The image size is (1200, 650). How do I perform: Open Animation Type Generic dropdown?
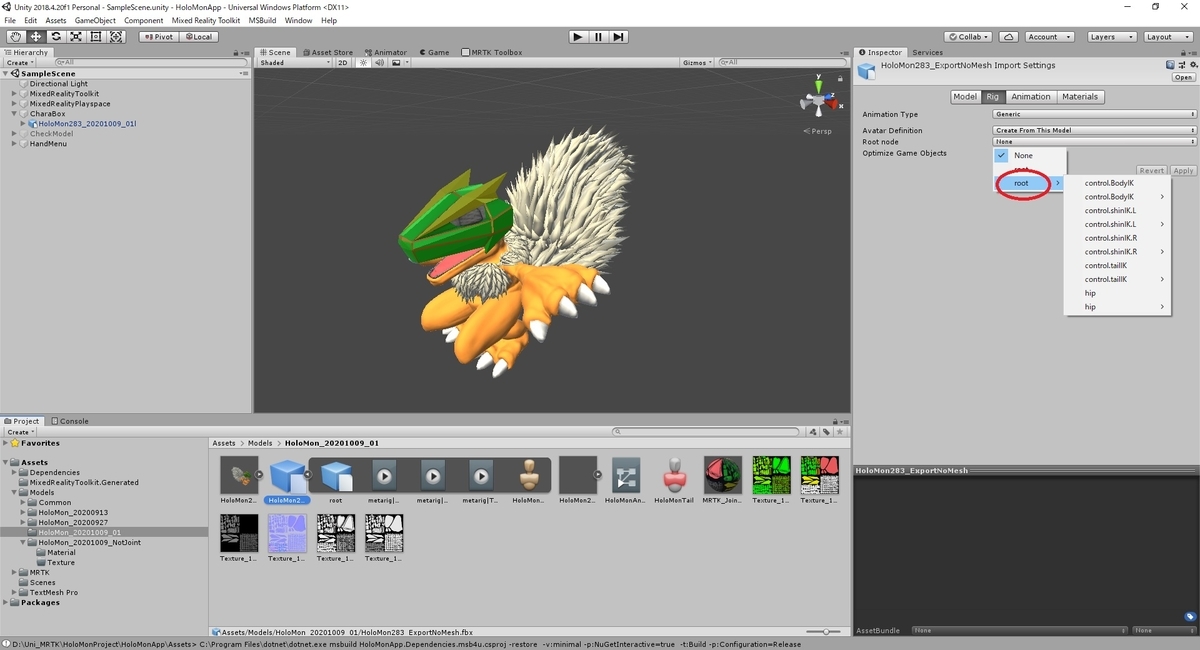1094,114
